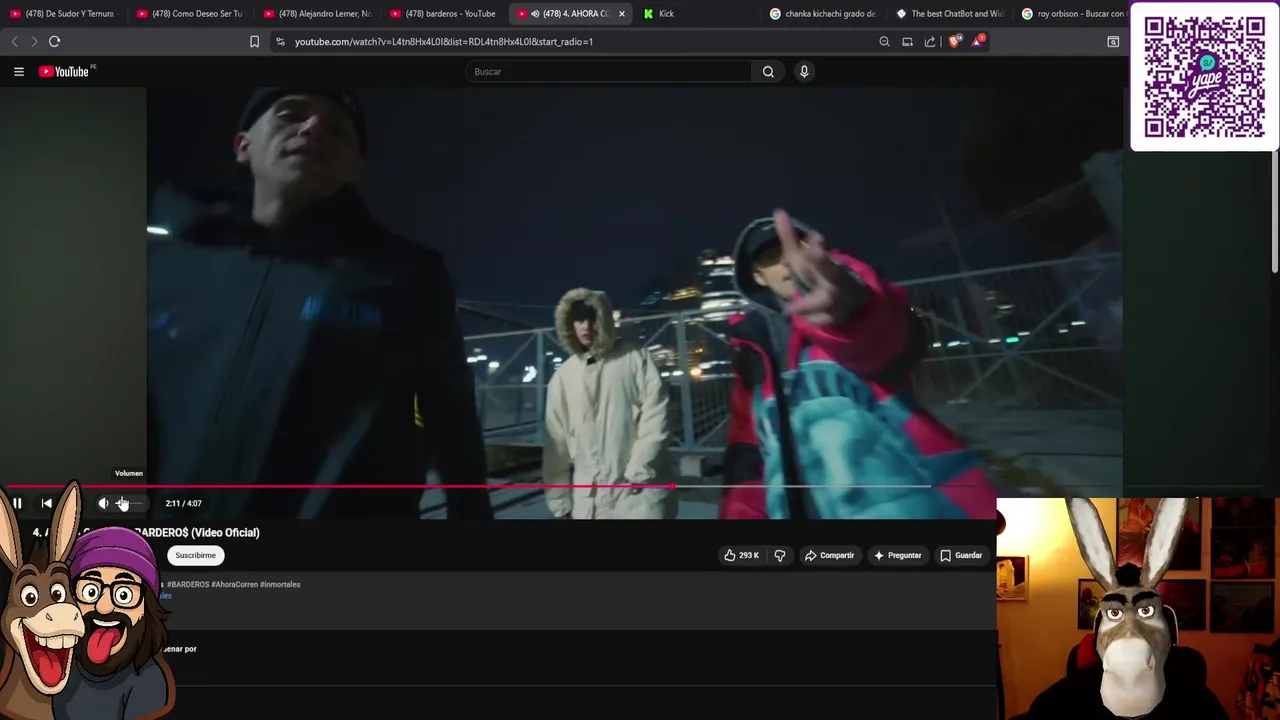Mute the video using the speaker icon
Image resolution: width=1280 pixels, height=720 pixels.
coord(103,503)
